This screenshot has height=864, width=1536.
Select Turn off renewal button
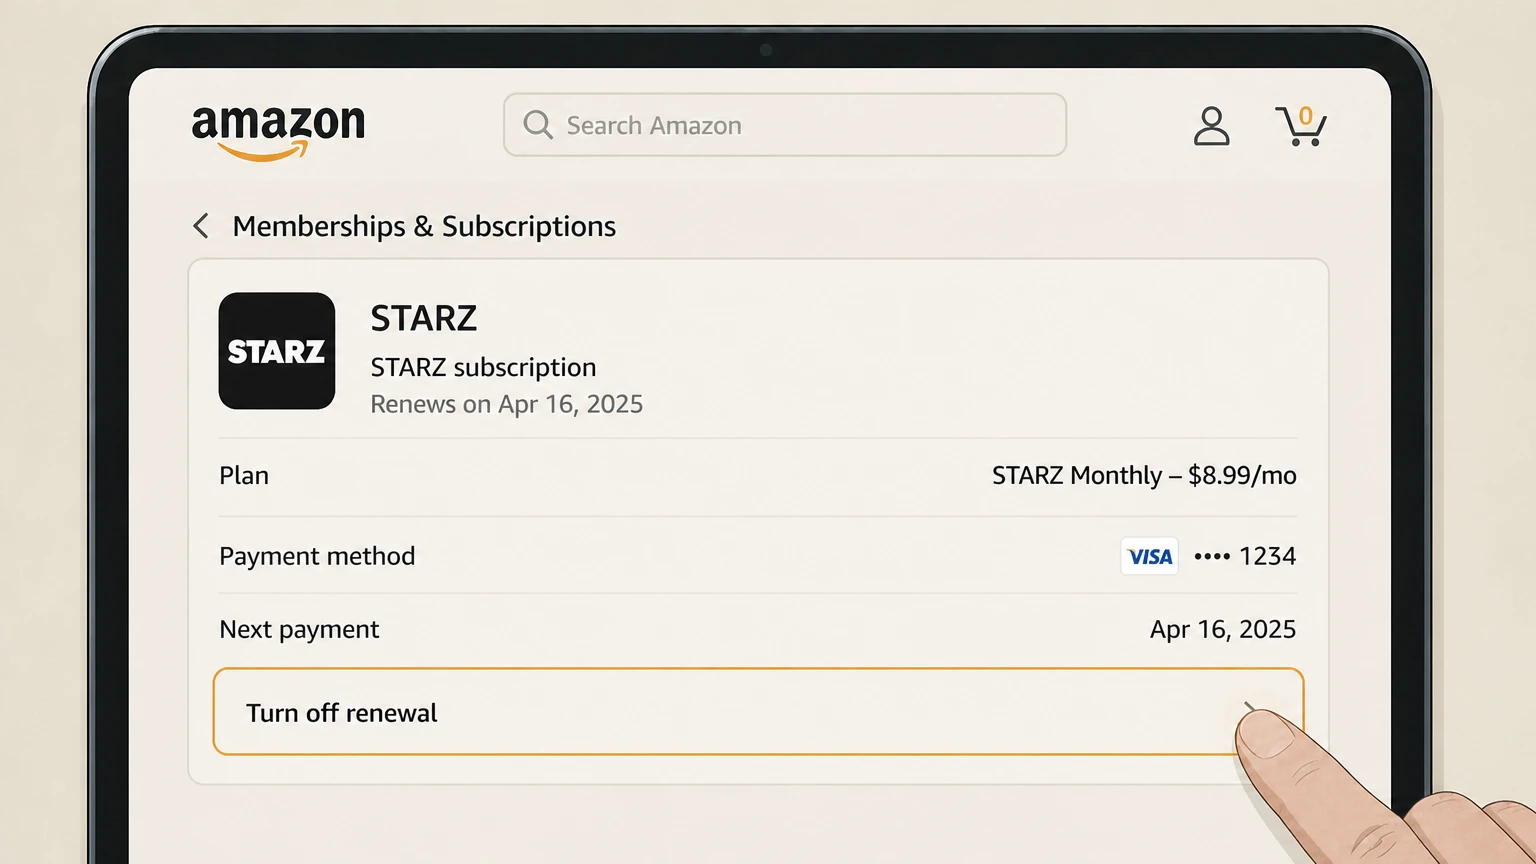point(758,712)
